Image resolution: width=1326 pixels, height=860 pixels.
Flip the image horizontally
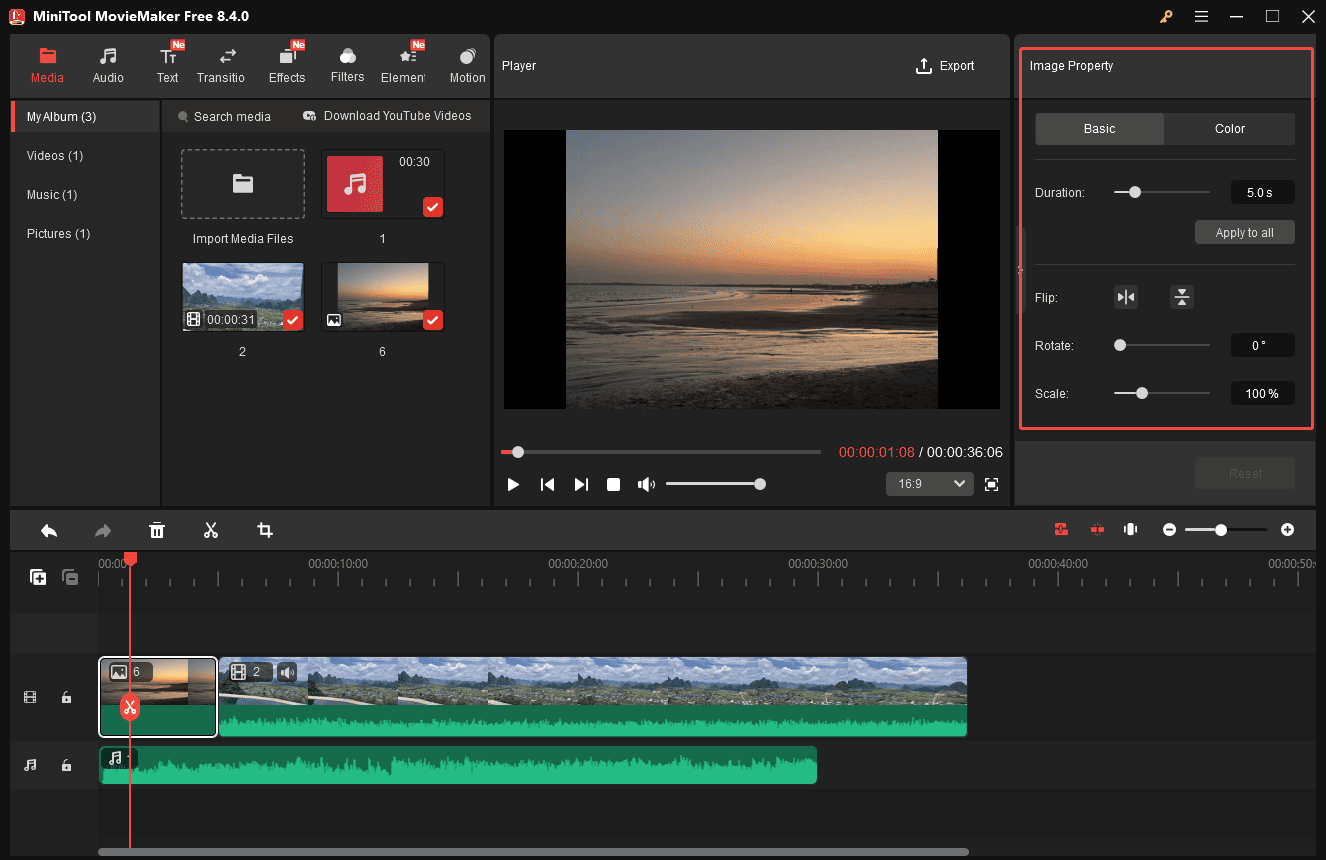(x=1126, y=297)
